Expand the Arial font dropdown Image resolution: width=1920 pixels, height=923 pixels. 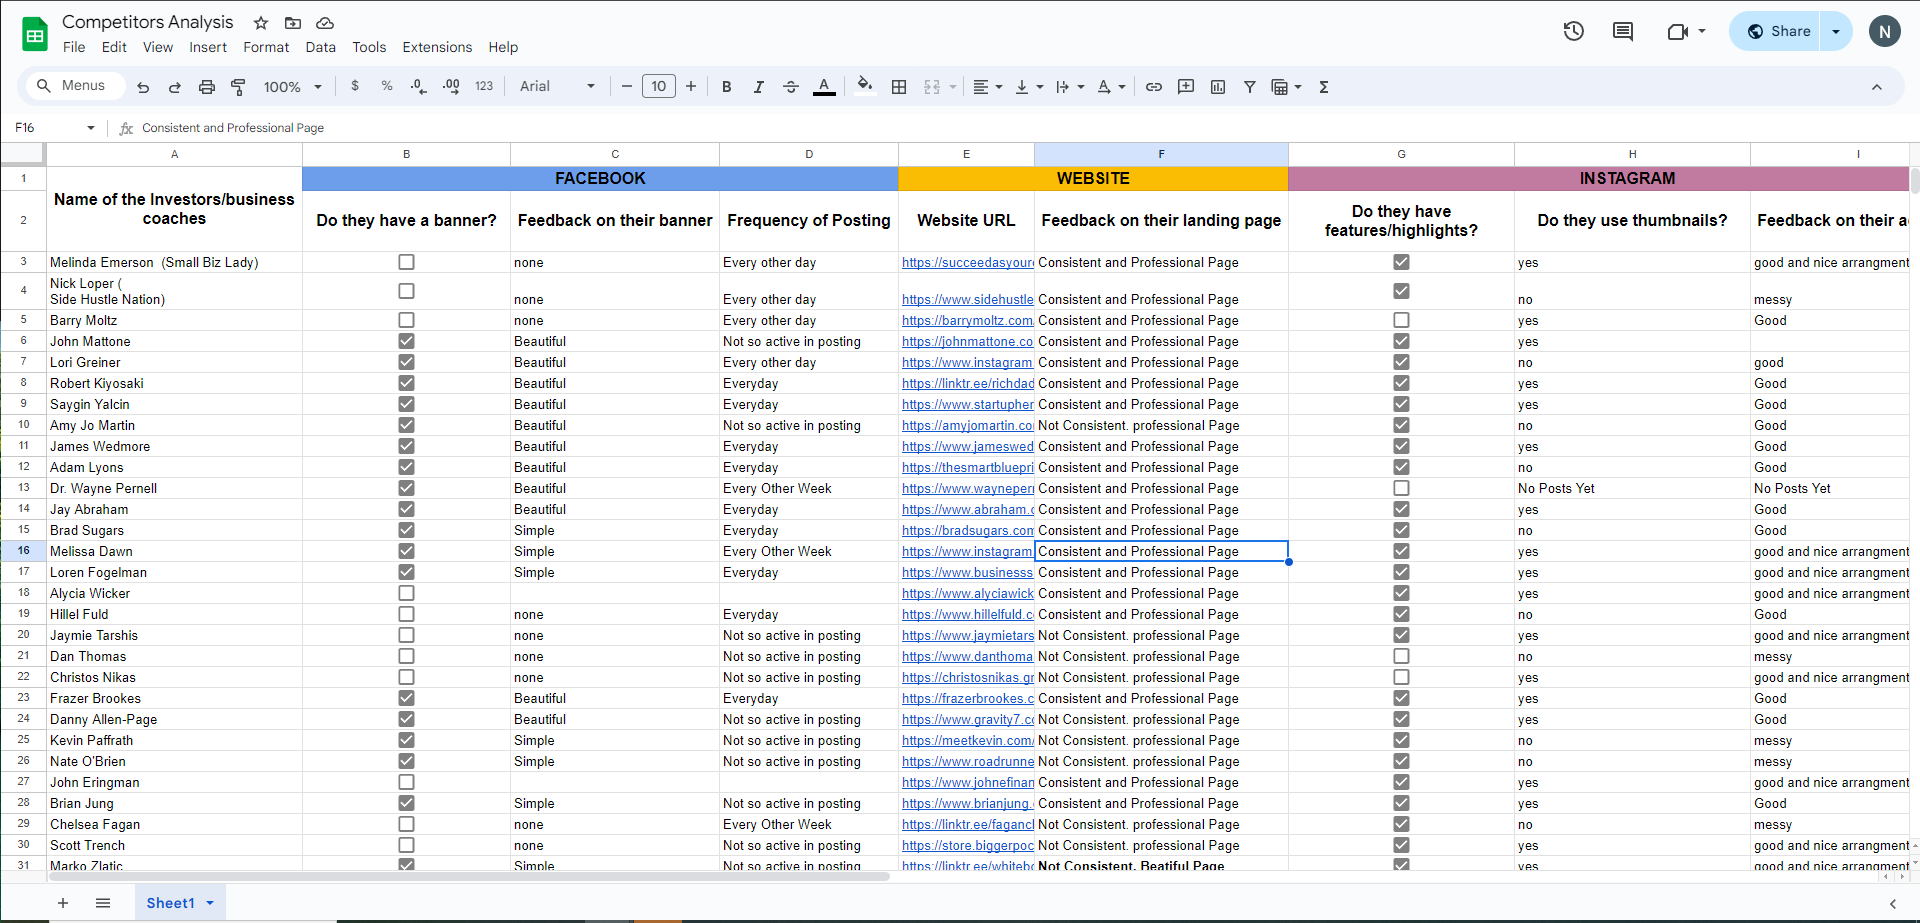(557, 87)
